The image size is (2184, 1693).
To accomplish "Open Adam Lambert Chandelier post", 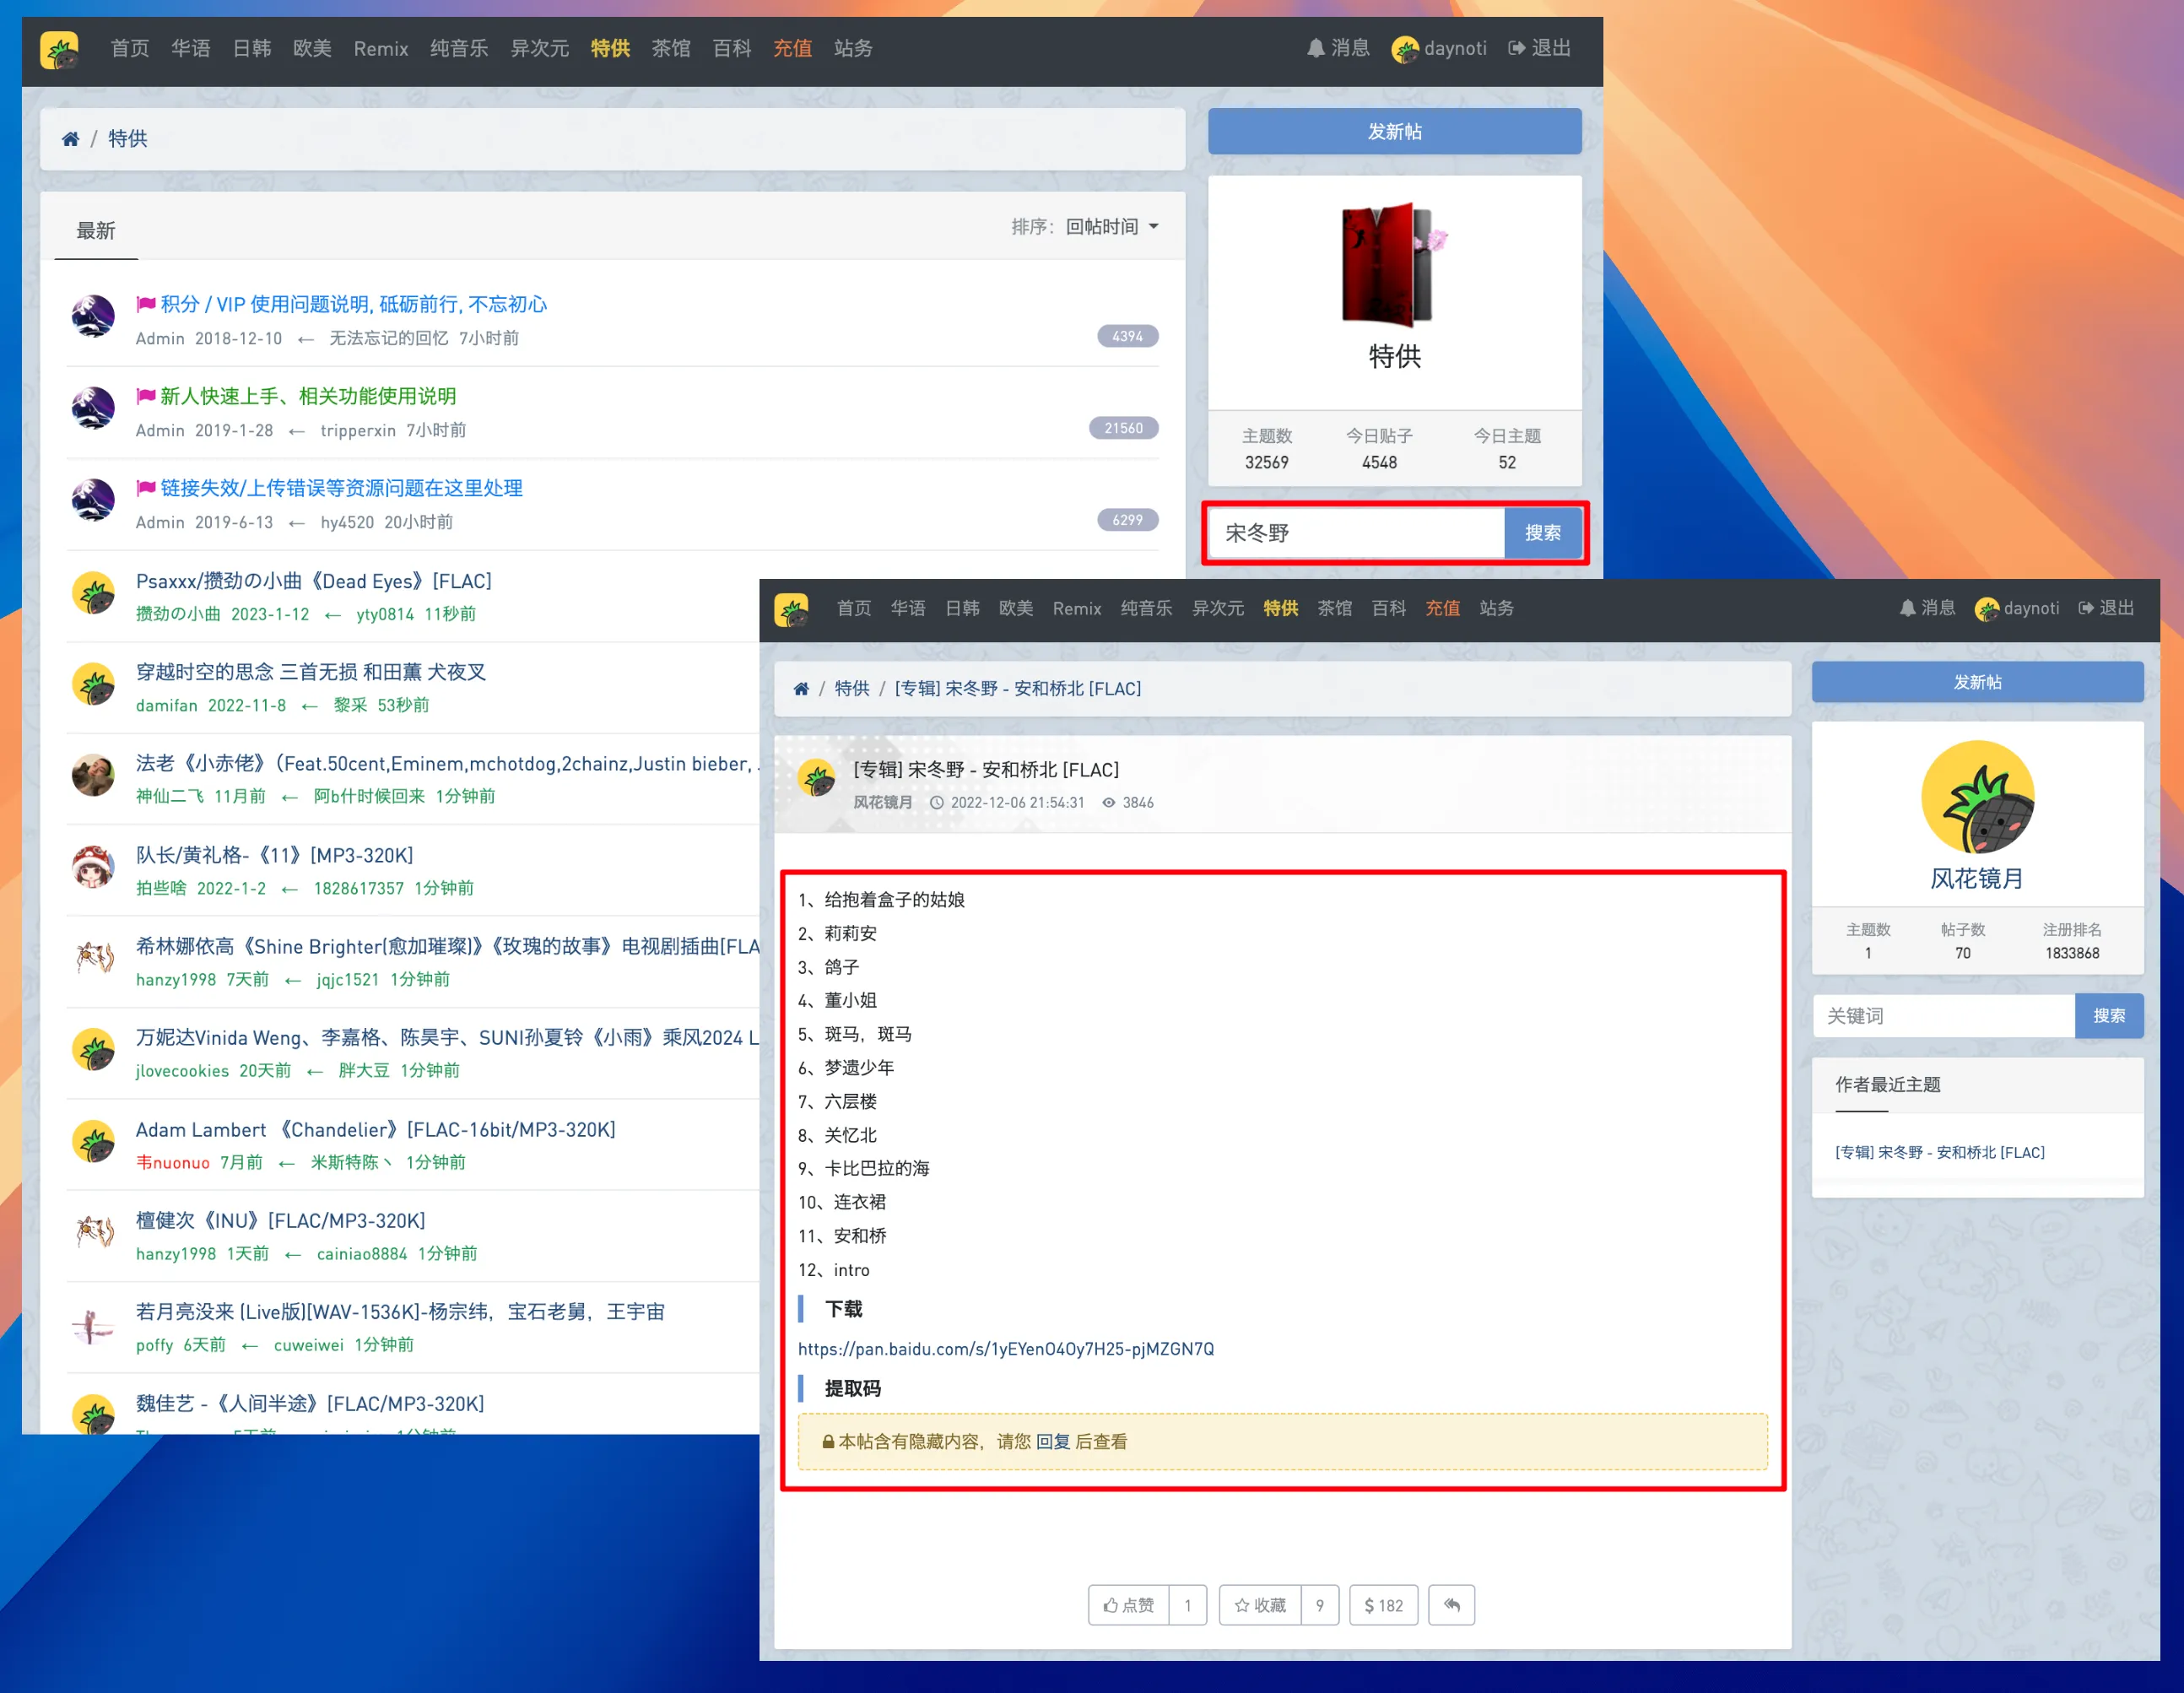I will pyautogui.click(x=375, y=1129).
